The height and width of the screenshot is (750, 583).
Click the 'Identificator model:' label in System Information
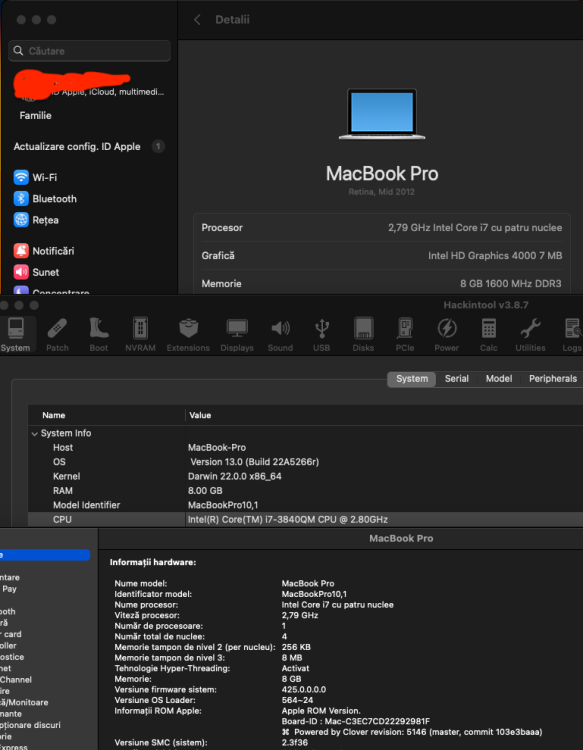153,594
